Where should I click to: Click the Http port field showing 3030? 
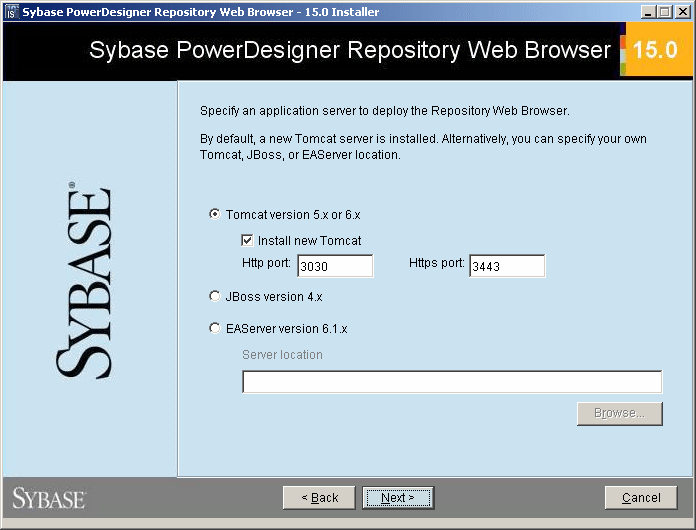[335, 266]
